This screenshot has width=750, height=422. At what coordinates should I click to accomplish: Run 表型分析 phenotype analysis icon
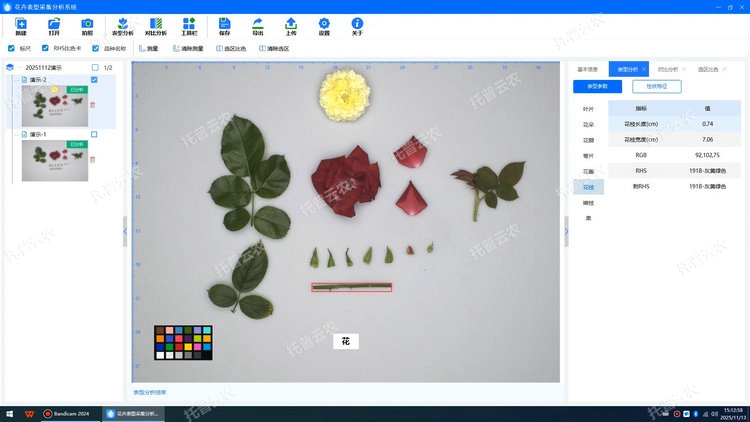[122, 25]
